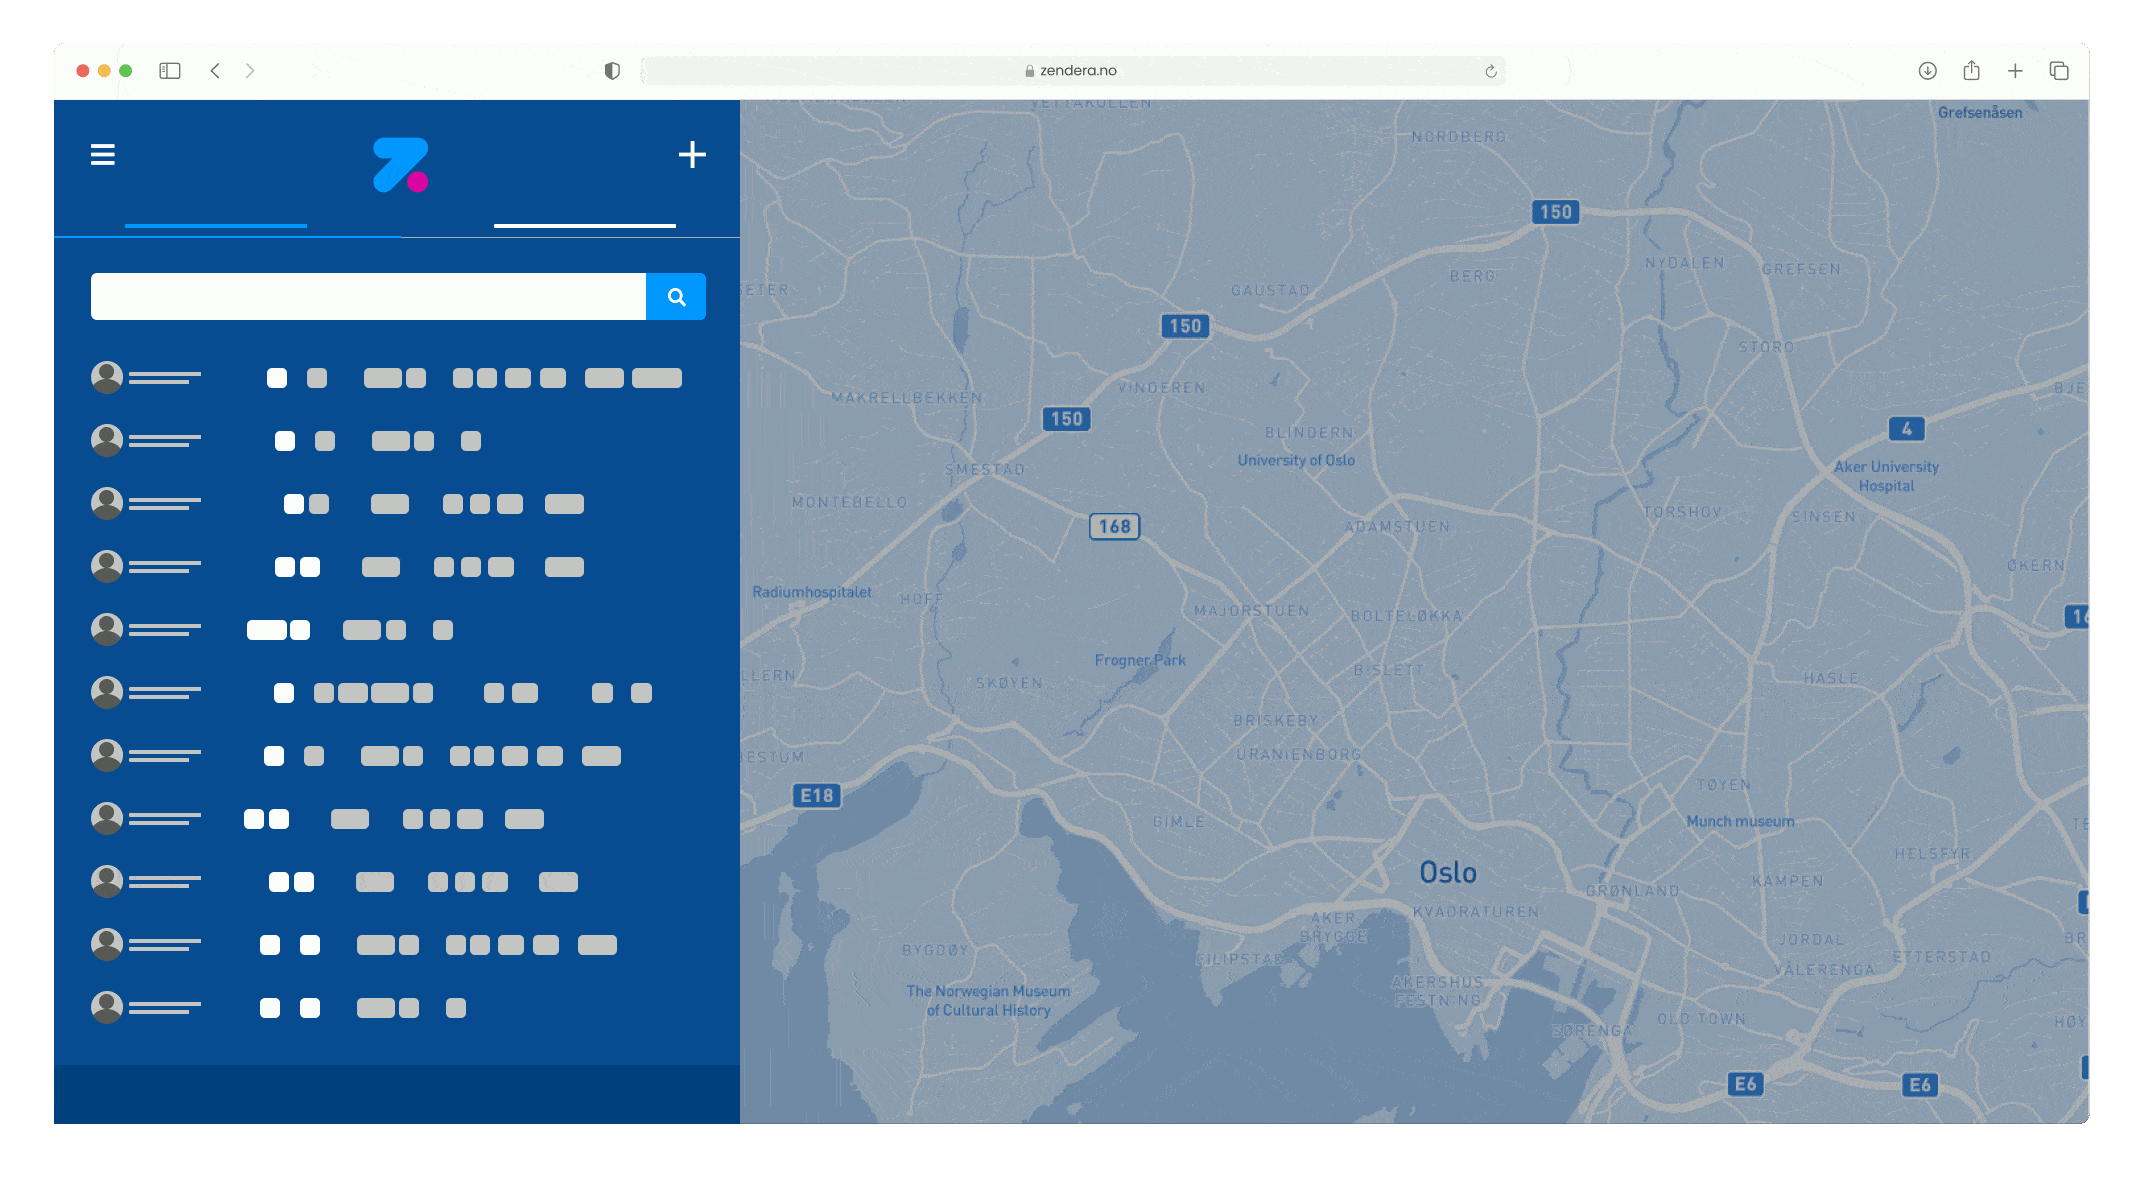The image size is (2143, 1188).
Task: Reload the page
Action: point(1491,71)
